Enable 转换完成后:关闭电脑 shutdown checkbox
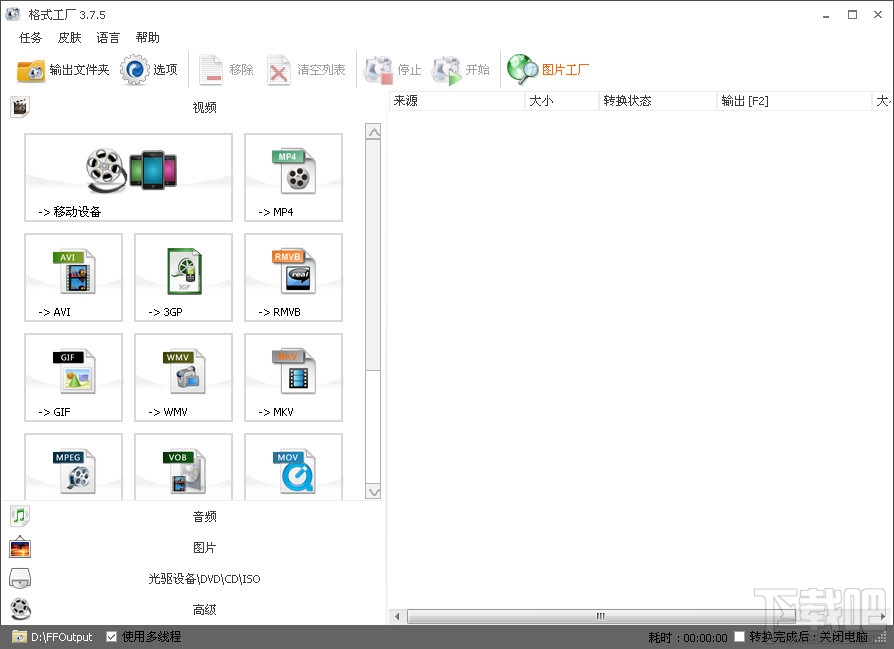The image size is (894, 649). click(x=739, y=636)
